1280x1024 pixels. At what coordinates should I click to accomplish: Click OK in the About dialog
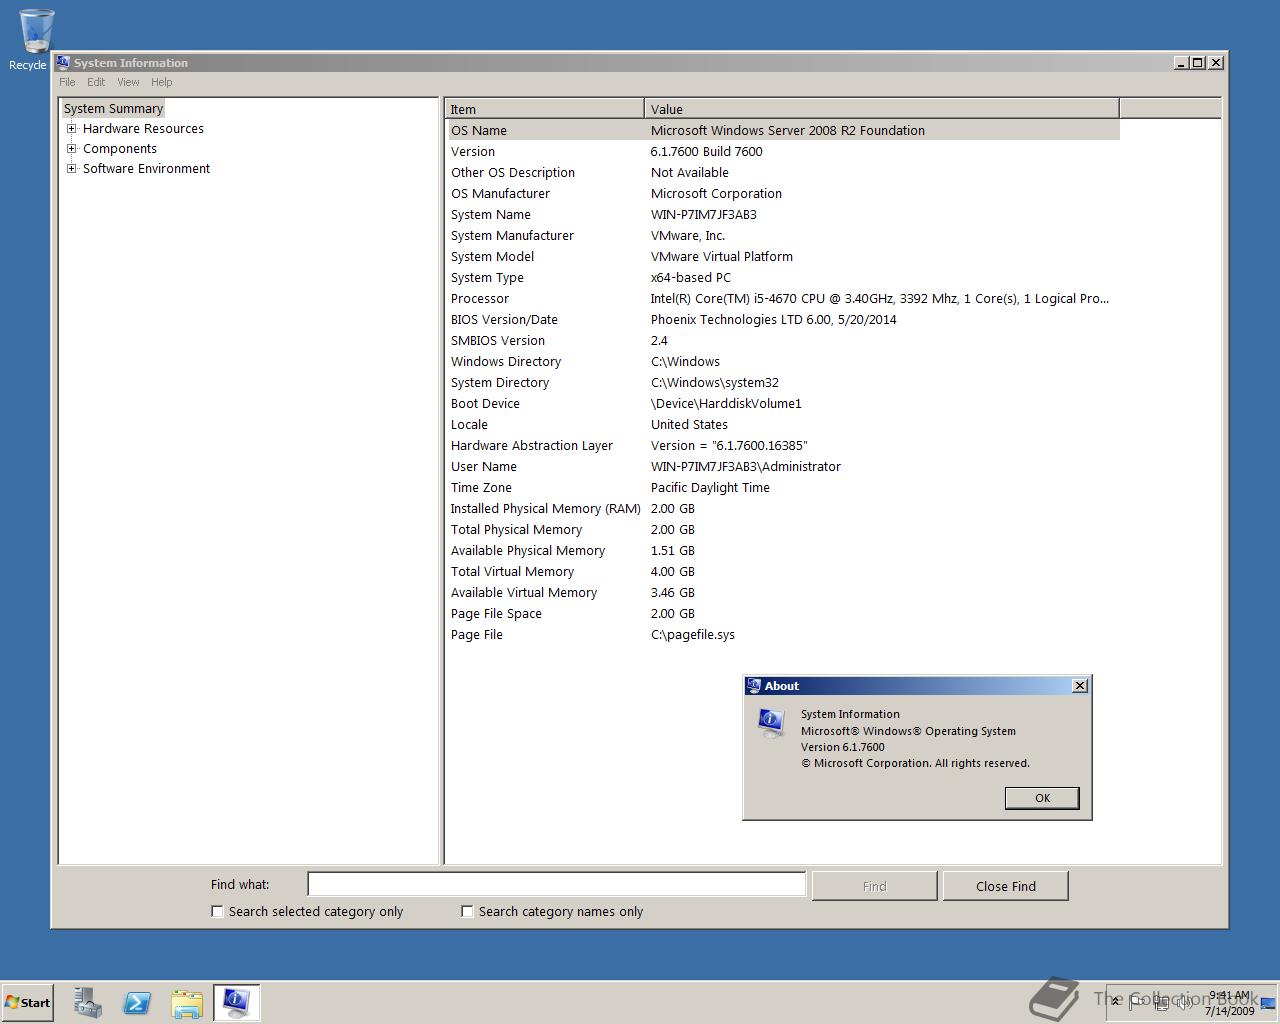1042,798
